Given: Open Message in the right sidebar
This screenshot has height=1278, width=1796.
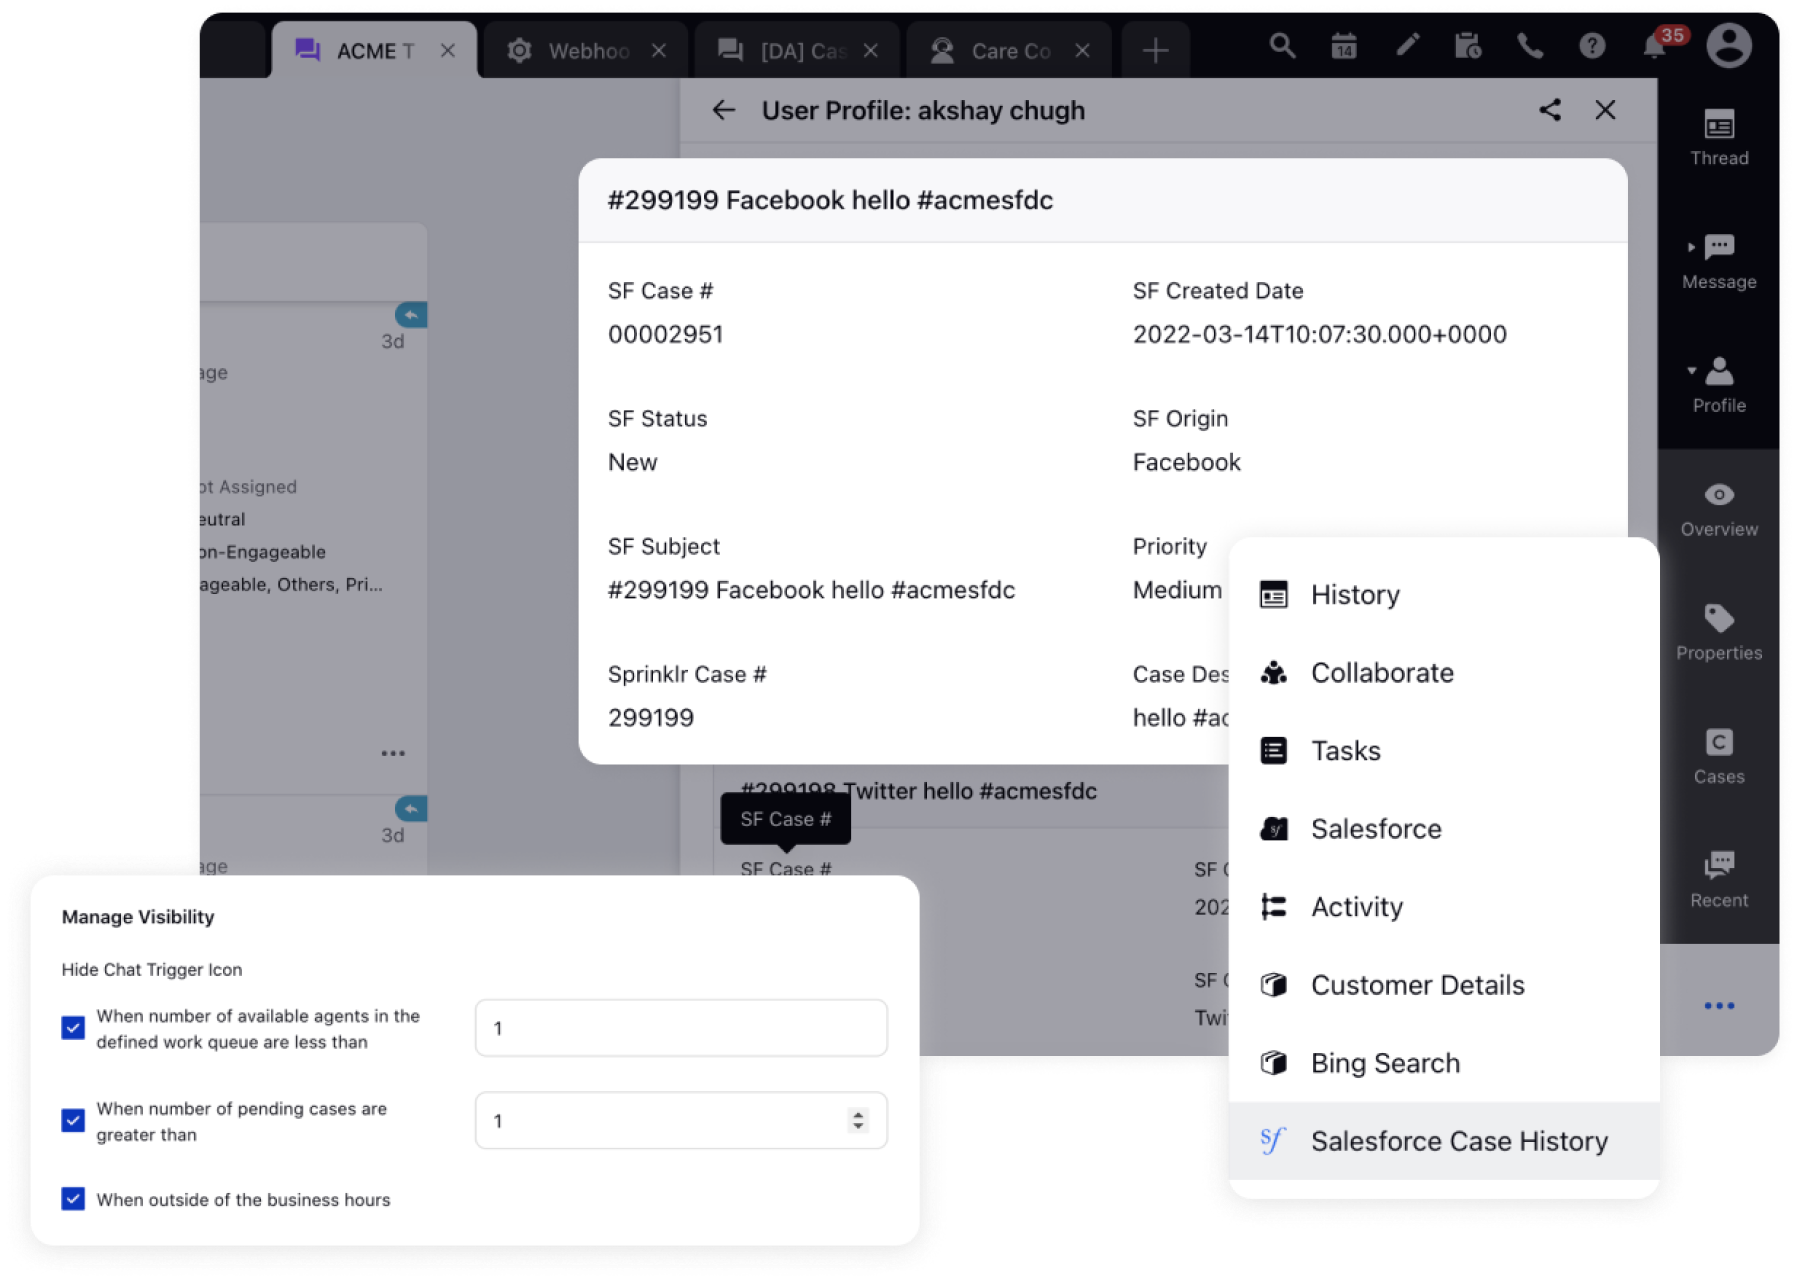Looking at the screenshot, I should [x=1719, y=262].
